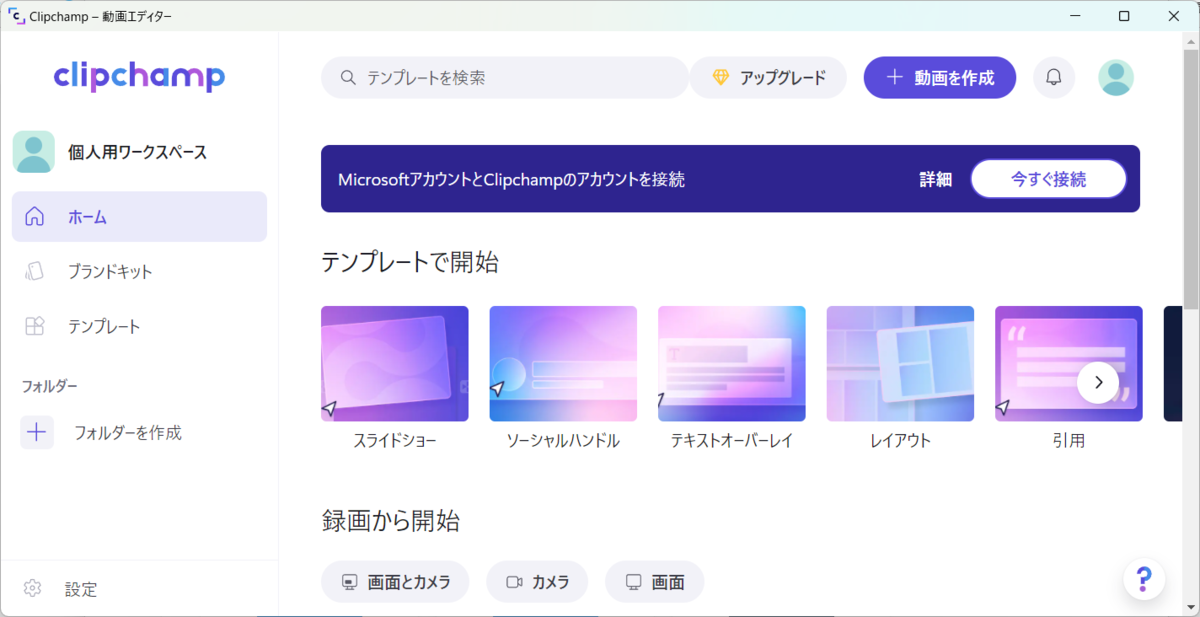Viewport: 1200px width, 617px height.
Task: Click the スライドショー label text
Action: pyautogui.click(x=394, y=440)
